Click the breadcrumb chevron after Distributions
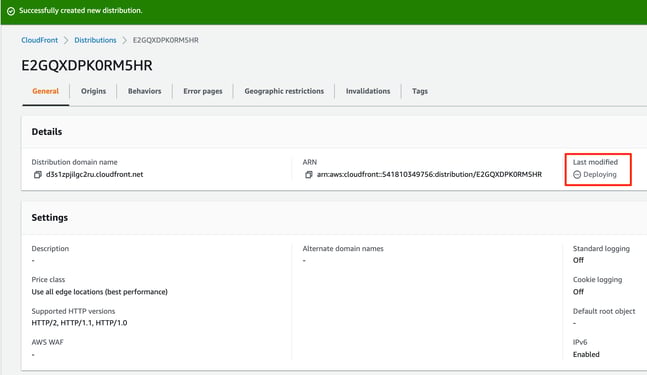 124,40
